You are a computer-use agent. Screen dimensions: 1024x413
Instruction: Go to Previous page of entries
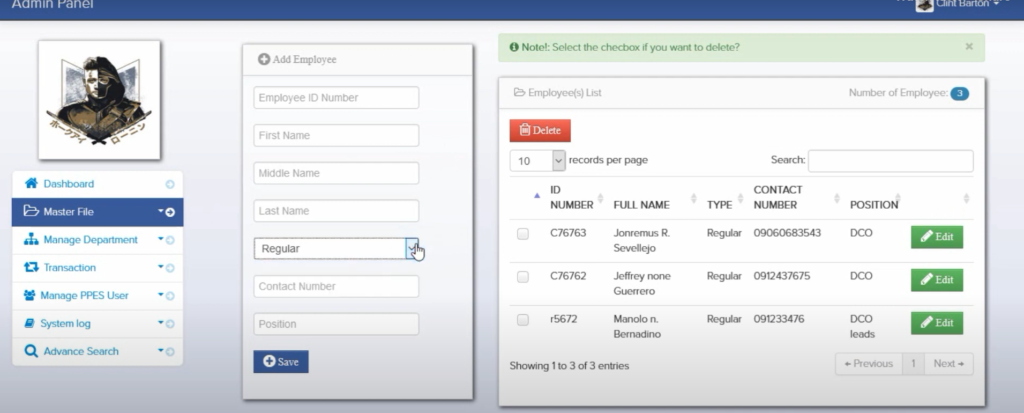tap(869, 364)
